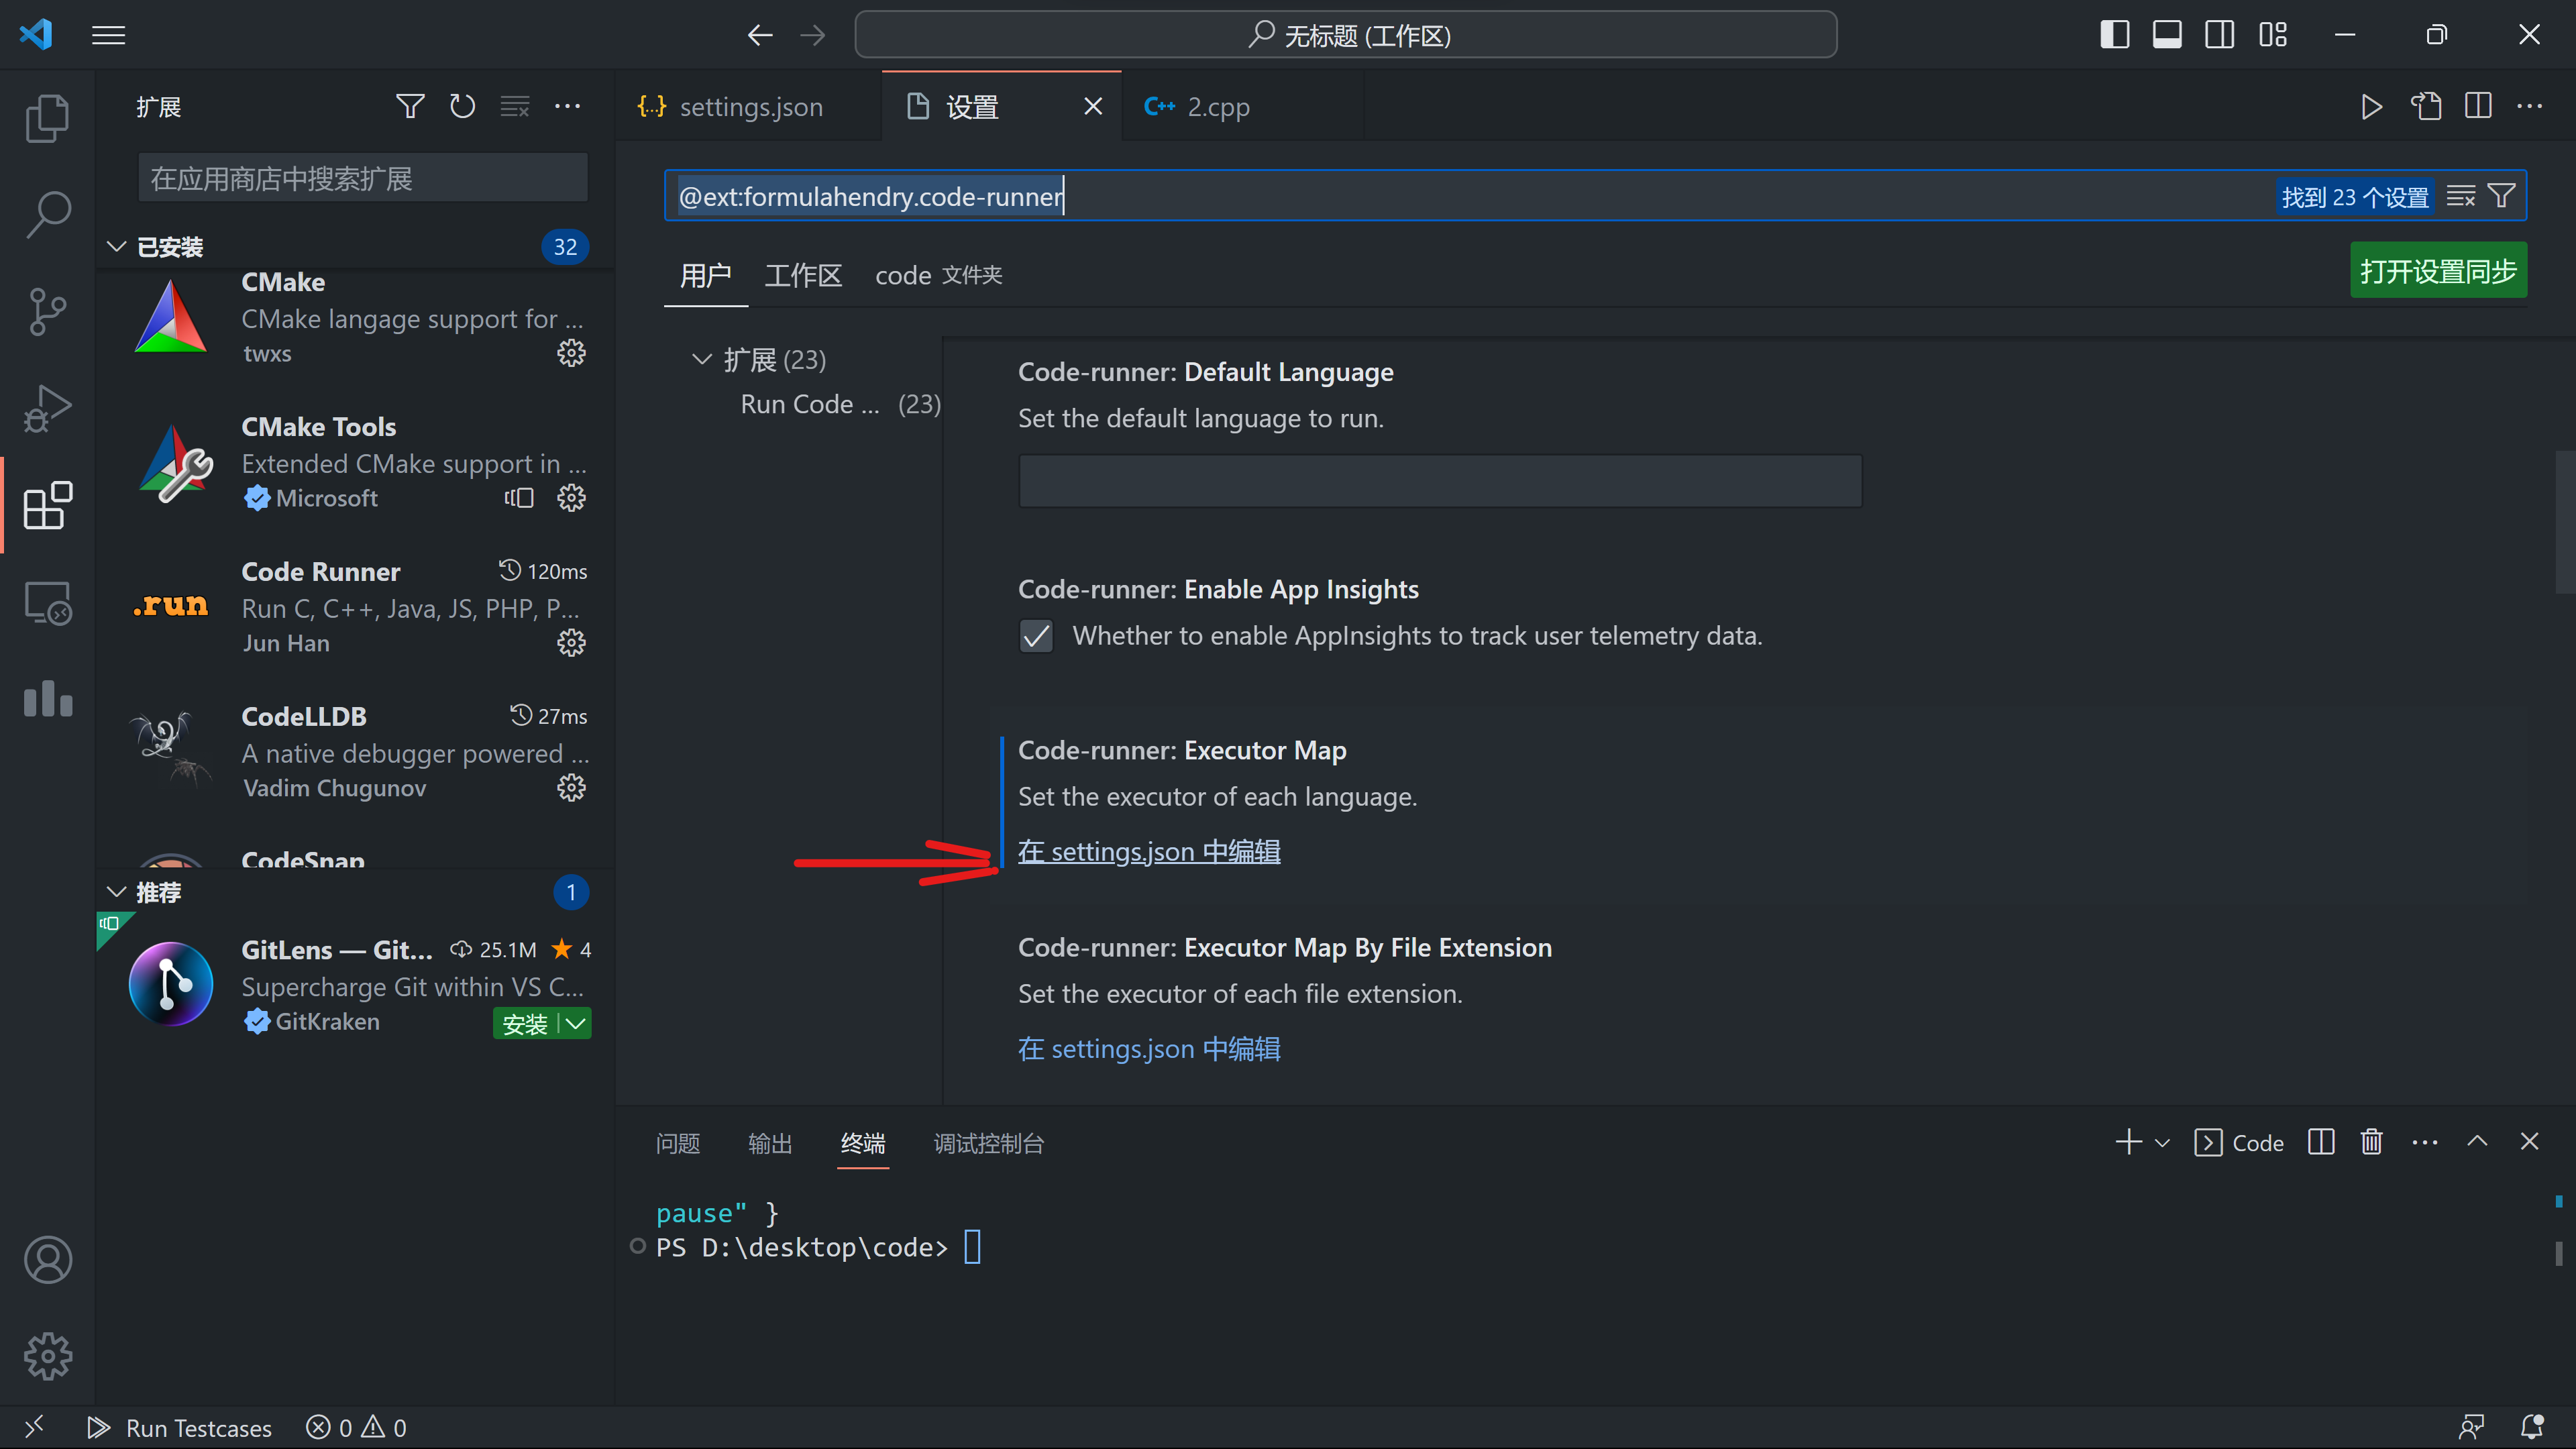Toggle secondary side bar visibility
Image resolution: width=2576 pixels, height=1449 pixels.
pos(2220,36)
